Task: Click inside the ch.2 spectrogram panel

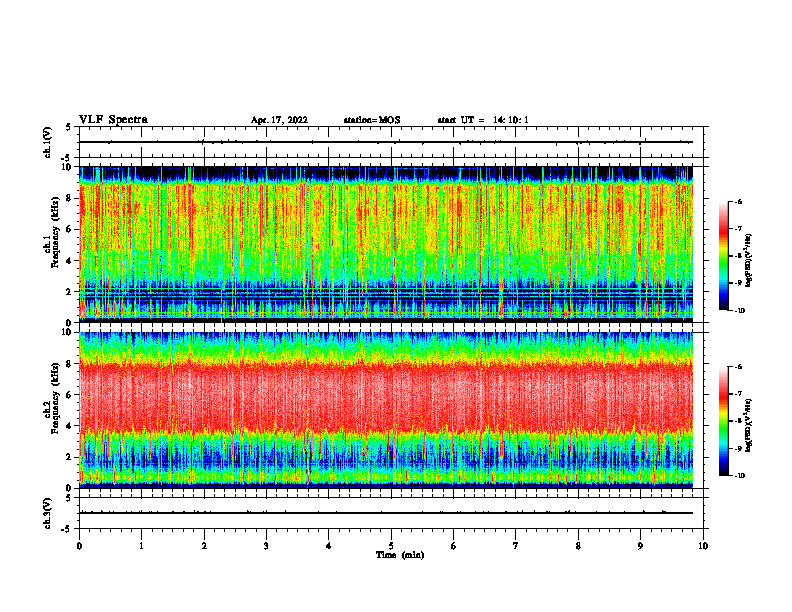Action: click(386, 410)
